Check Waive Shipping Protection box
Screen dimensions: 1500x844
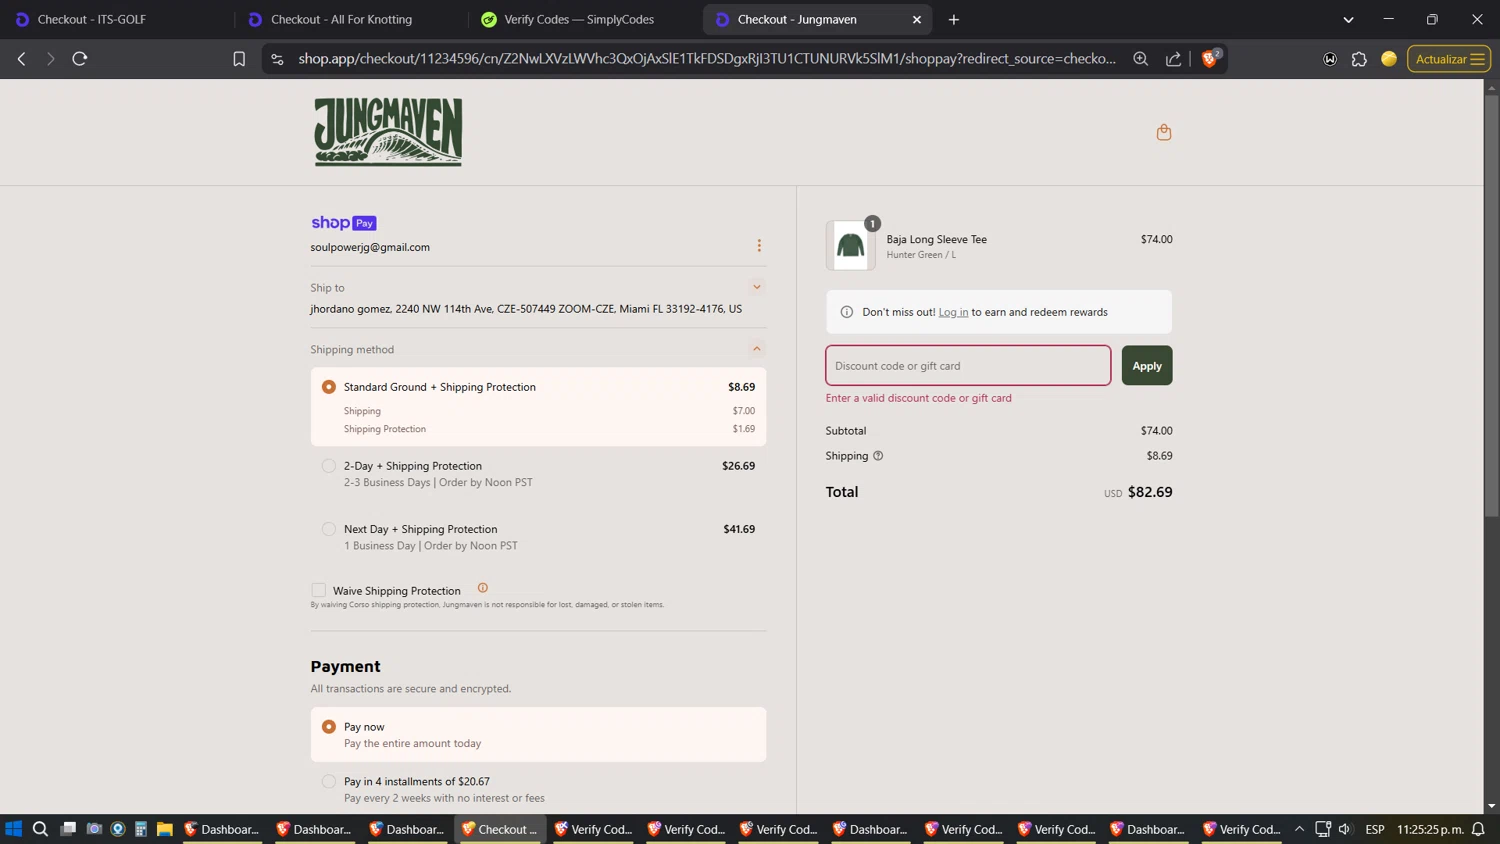pyautogui.click(x=318, y=590)
